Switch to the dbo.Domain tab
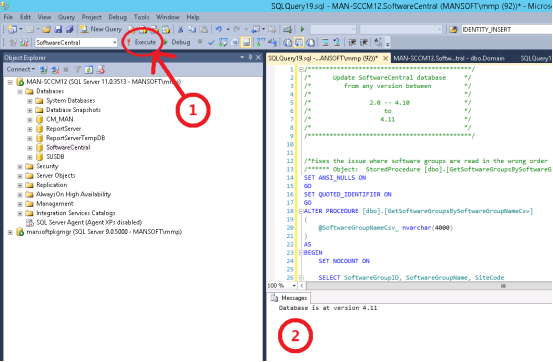The image size is (553, 362). tap(449, 58)
